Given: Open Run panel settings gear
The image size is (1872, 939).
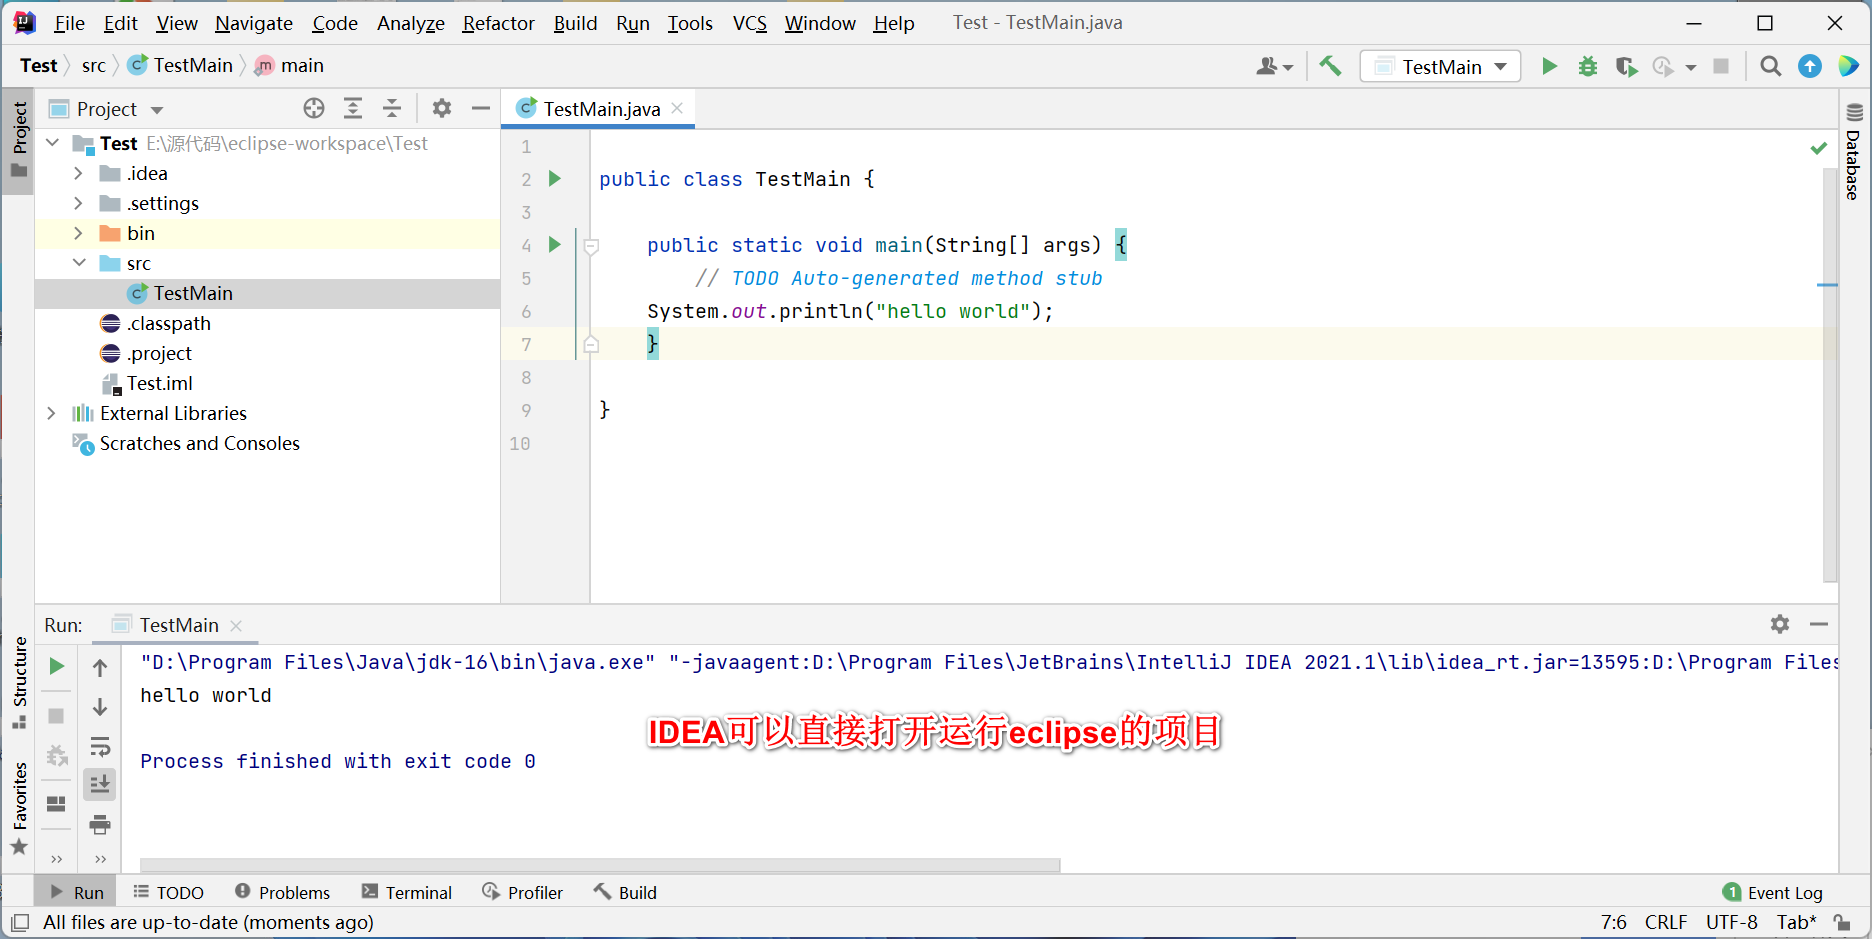Looking at the screenshot, I should [1780, 624].
